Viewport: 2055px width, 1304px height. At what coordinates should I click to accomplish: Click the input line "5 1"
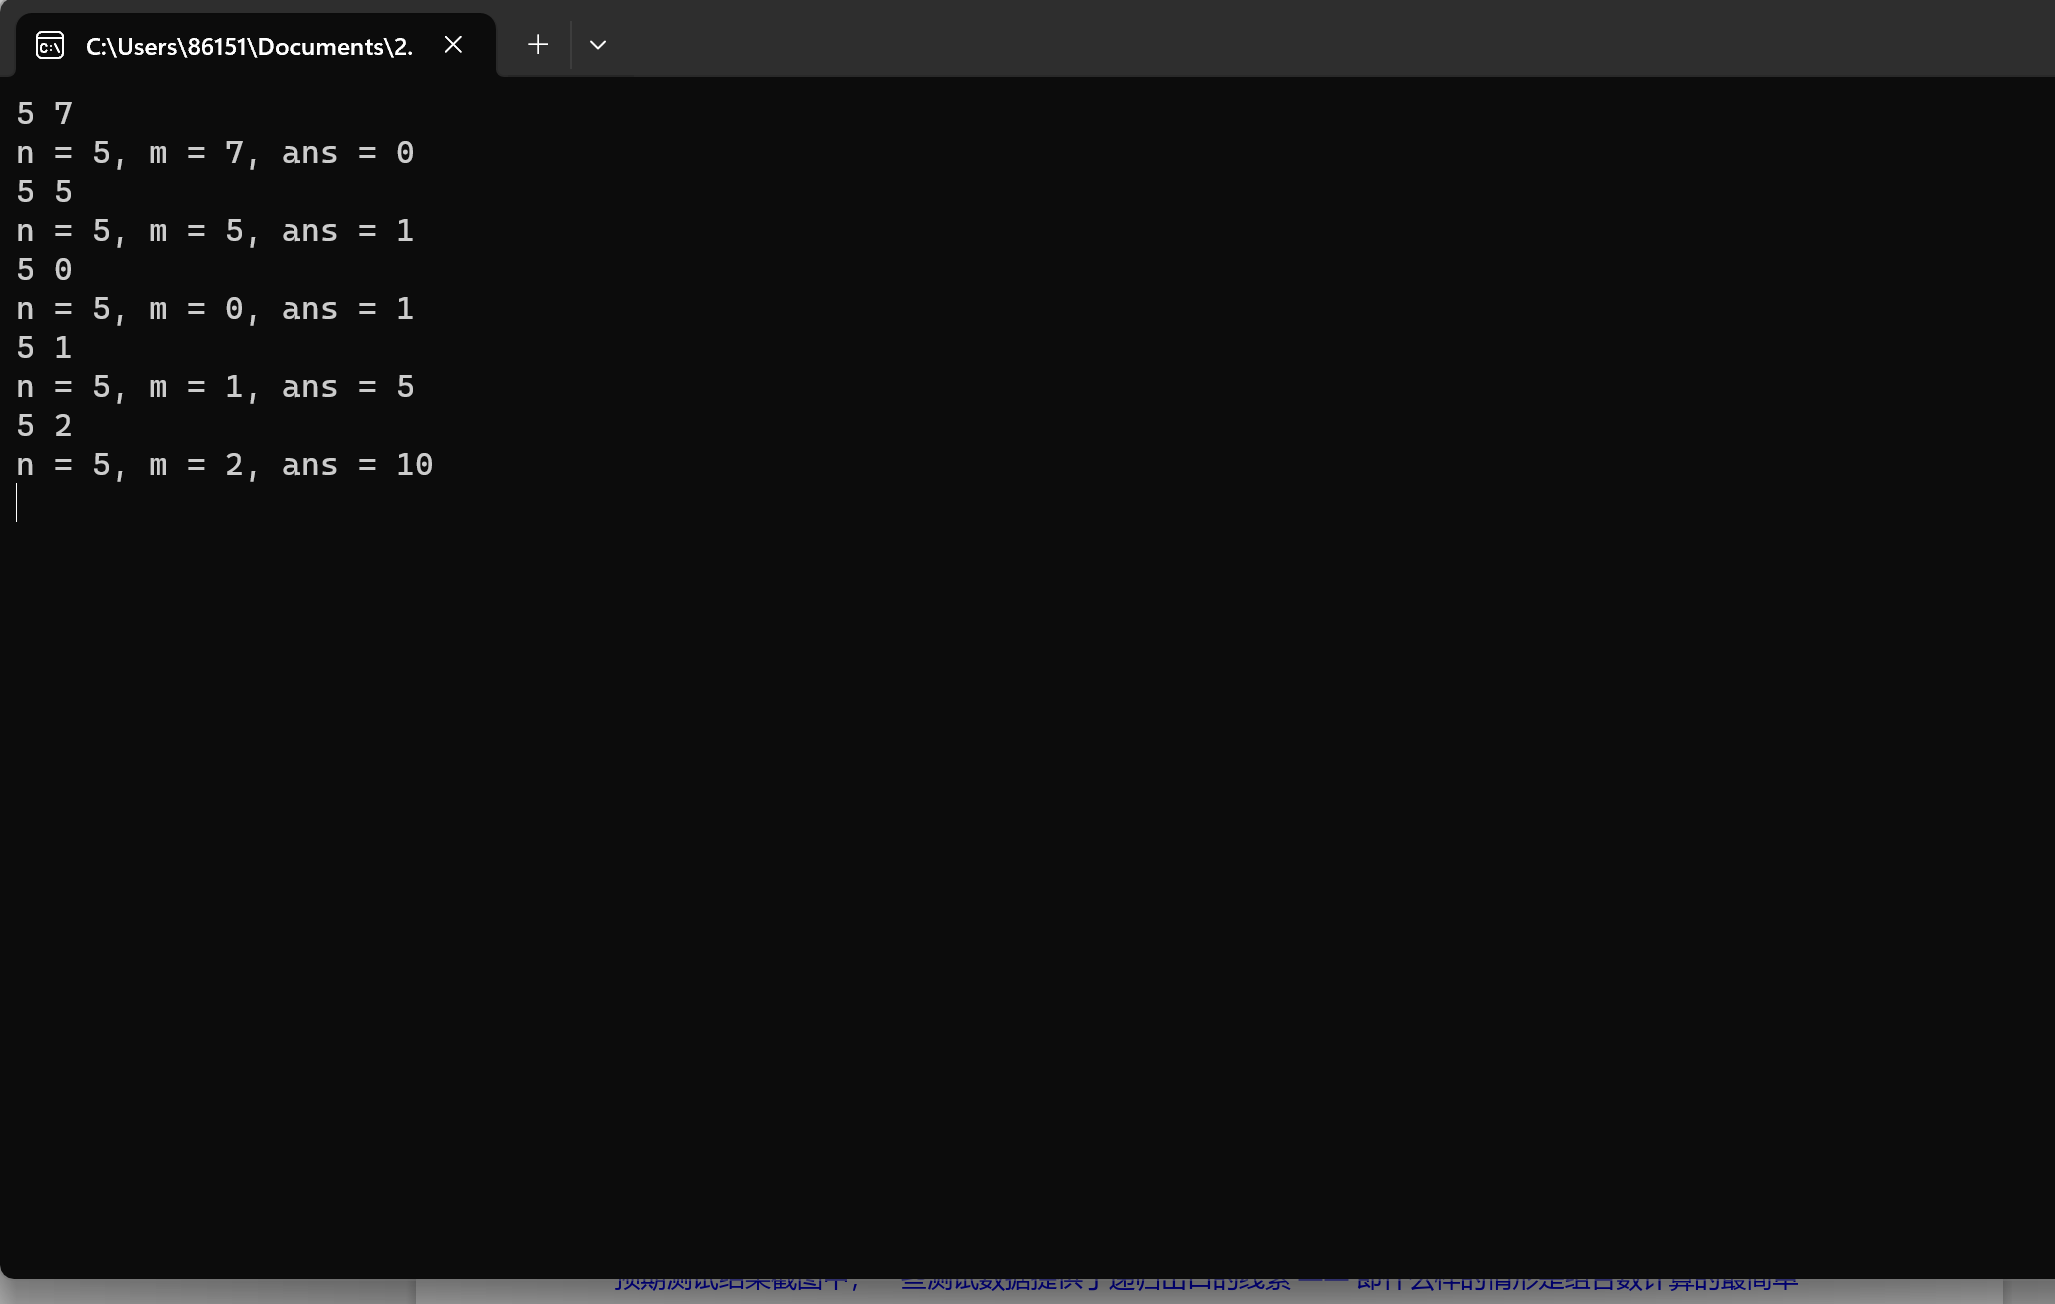pos(45,348)
